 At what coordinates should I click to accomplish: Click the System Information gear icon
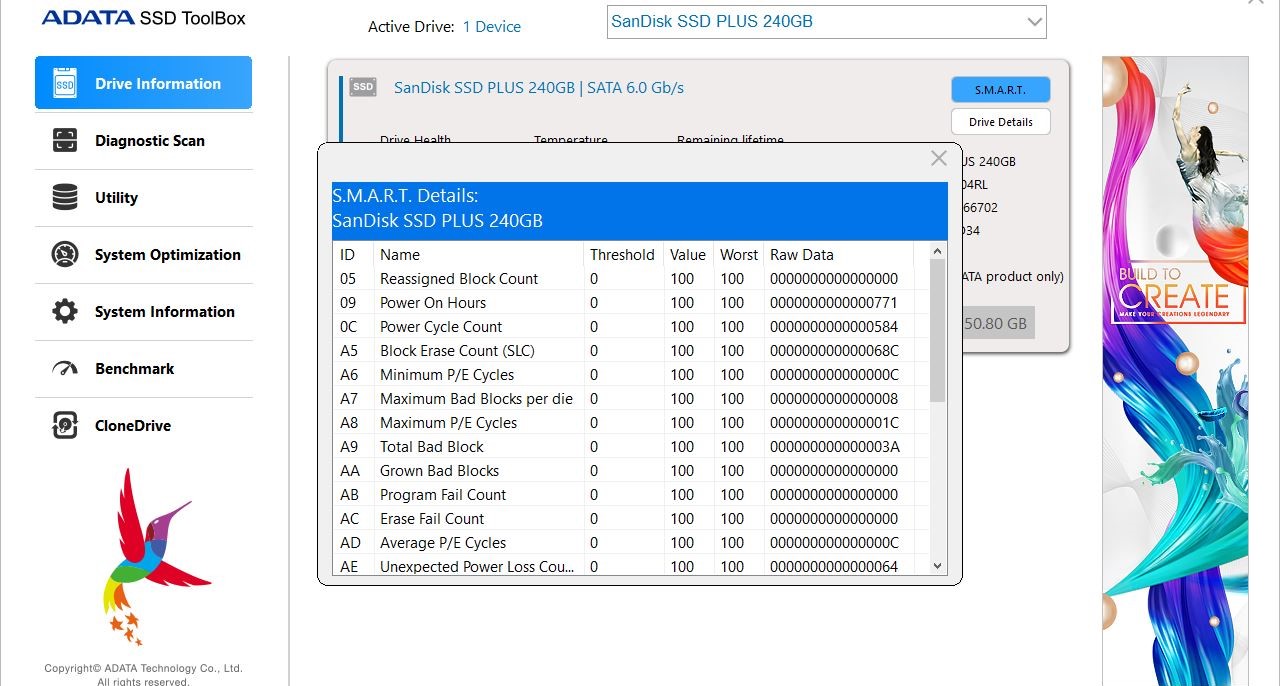tap(64, 312)
